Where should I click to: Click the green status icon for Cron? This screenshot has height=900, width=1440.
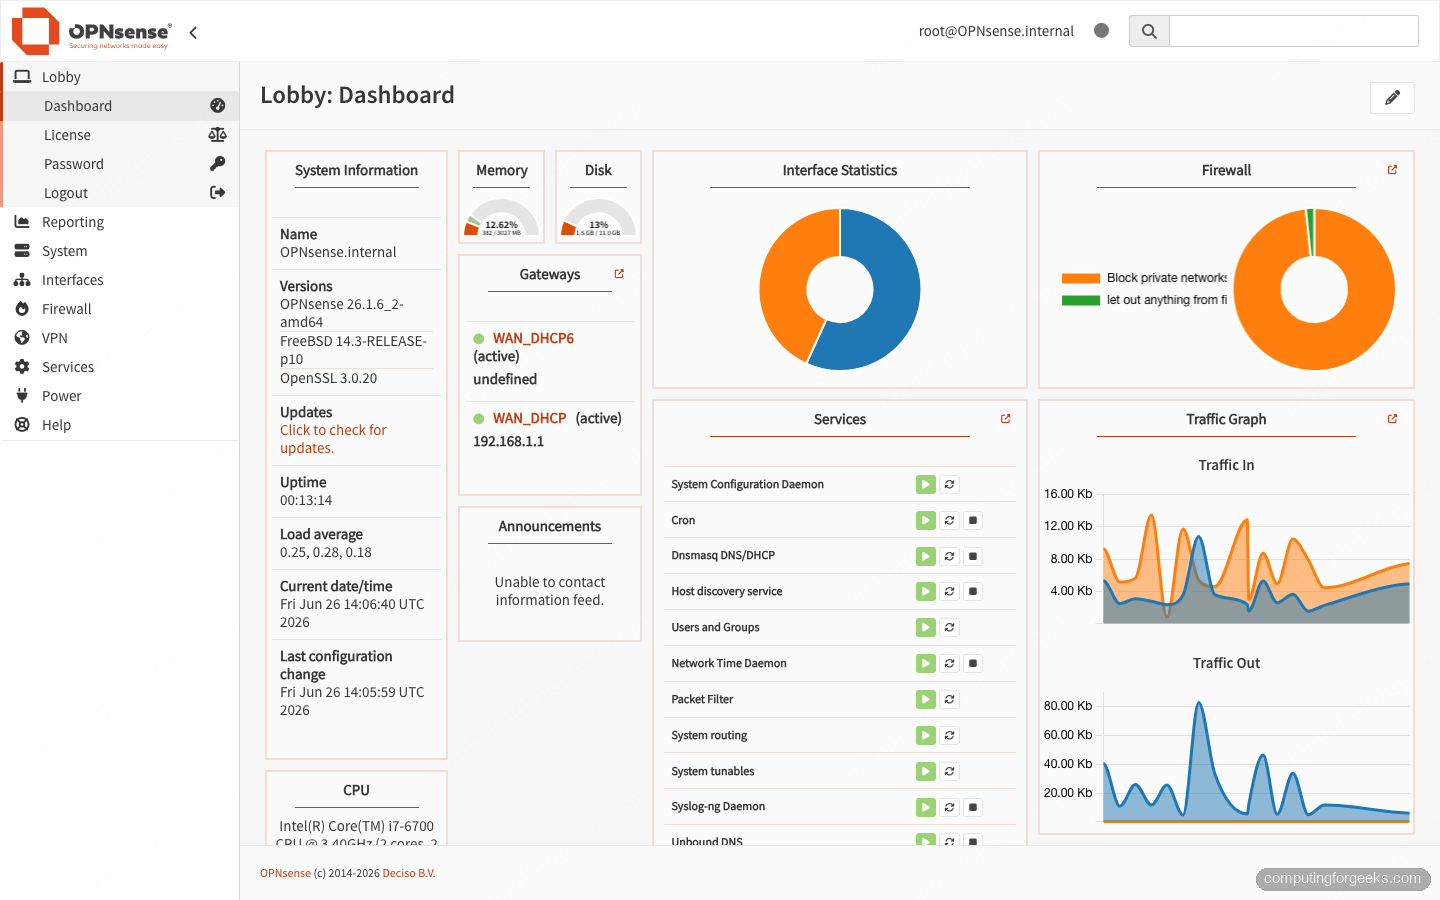926,520
